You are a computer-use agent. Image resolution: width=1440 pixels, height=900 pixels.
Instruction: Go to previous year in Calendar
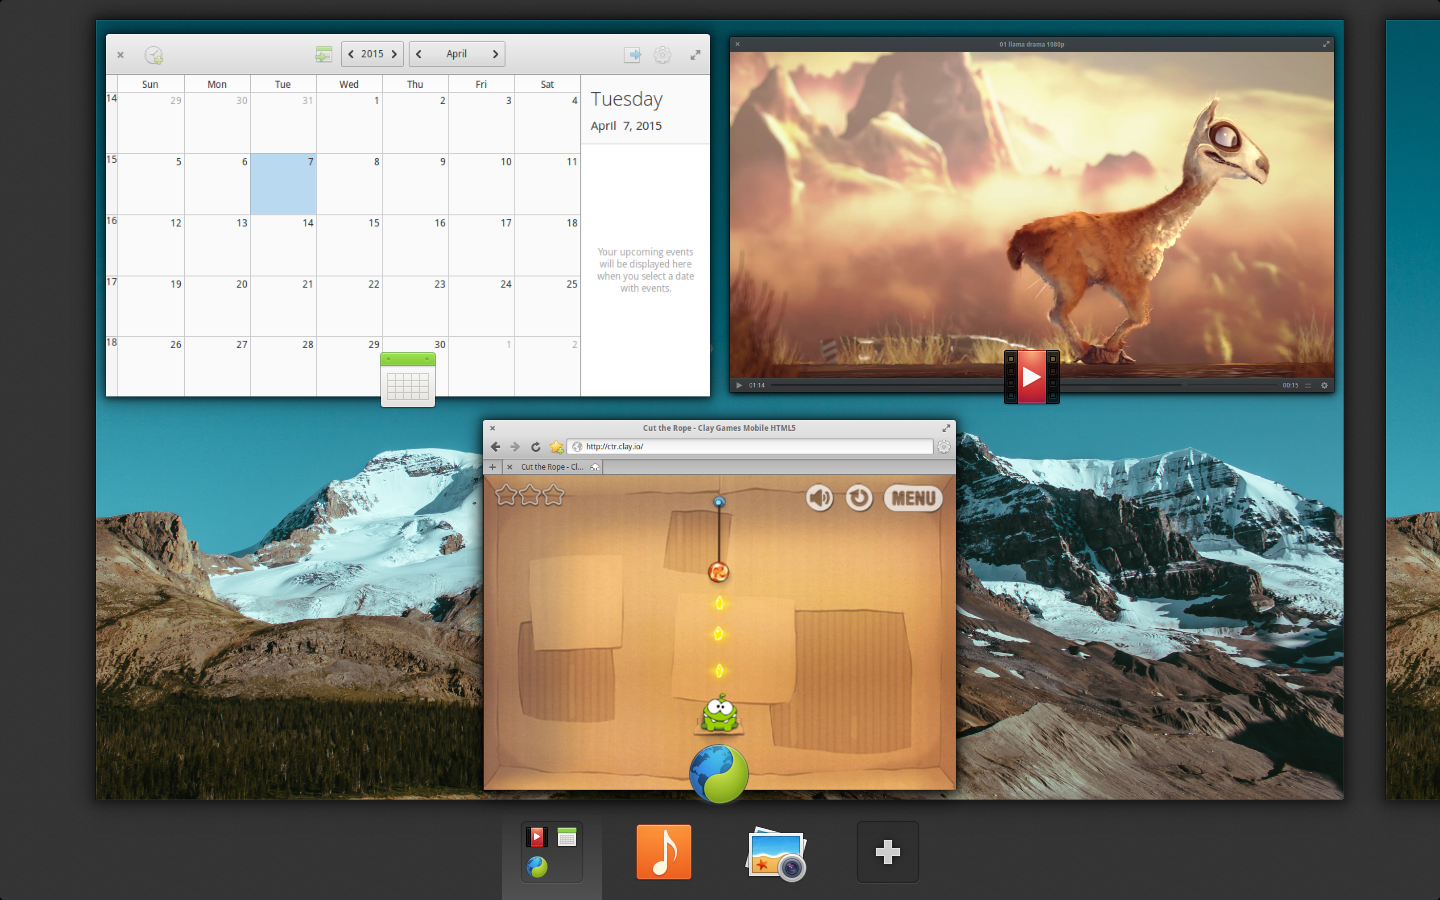[x=351, y=54]
